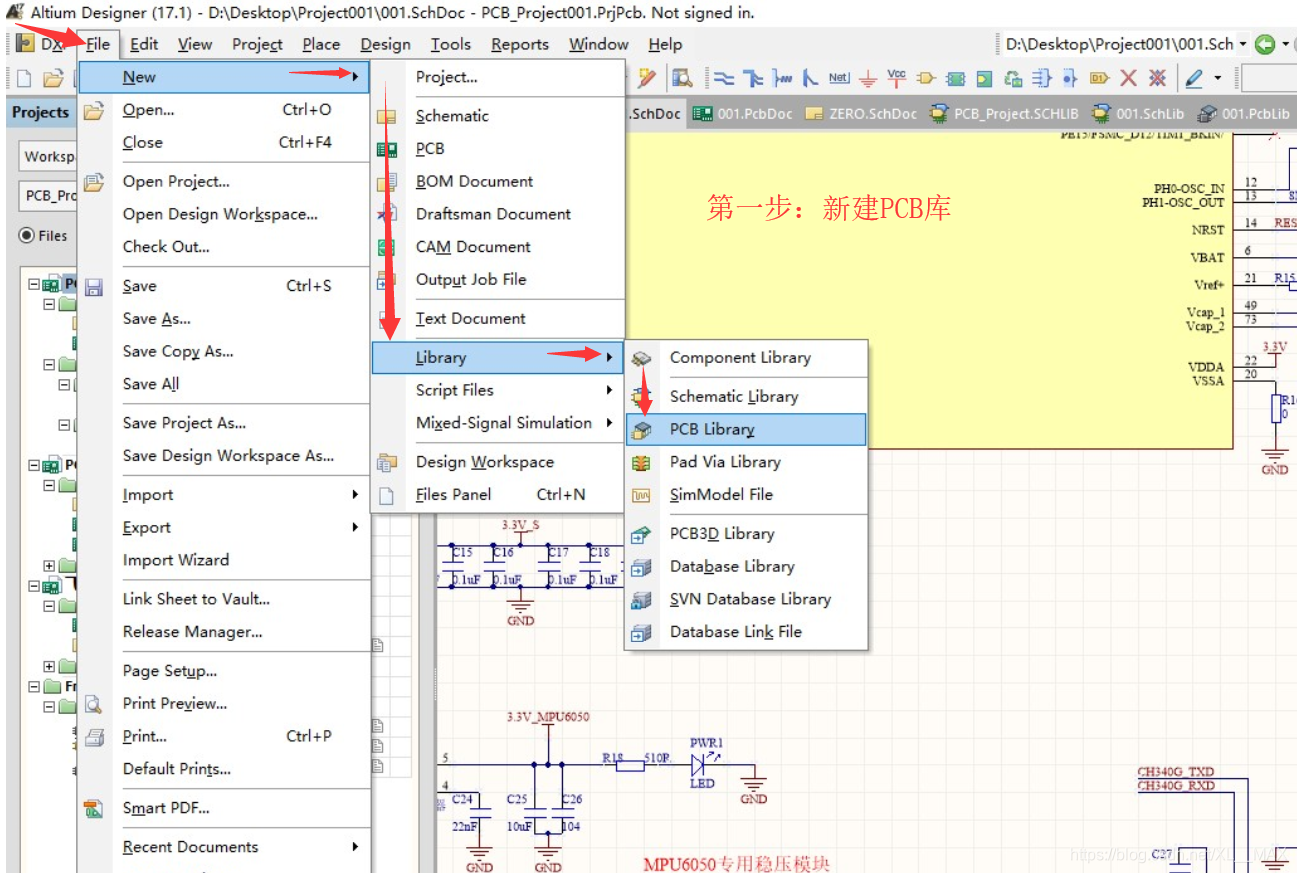Switch to the 001.PcbLib tab

(x=1245, y=113)
